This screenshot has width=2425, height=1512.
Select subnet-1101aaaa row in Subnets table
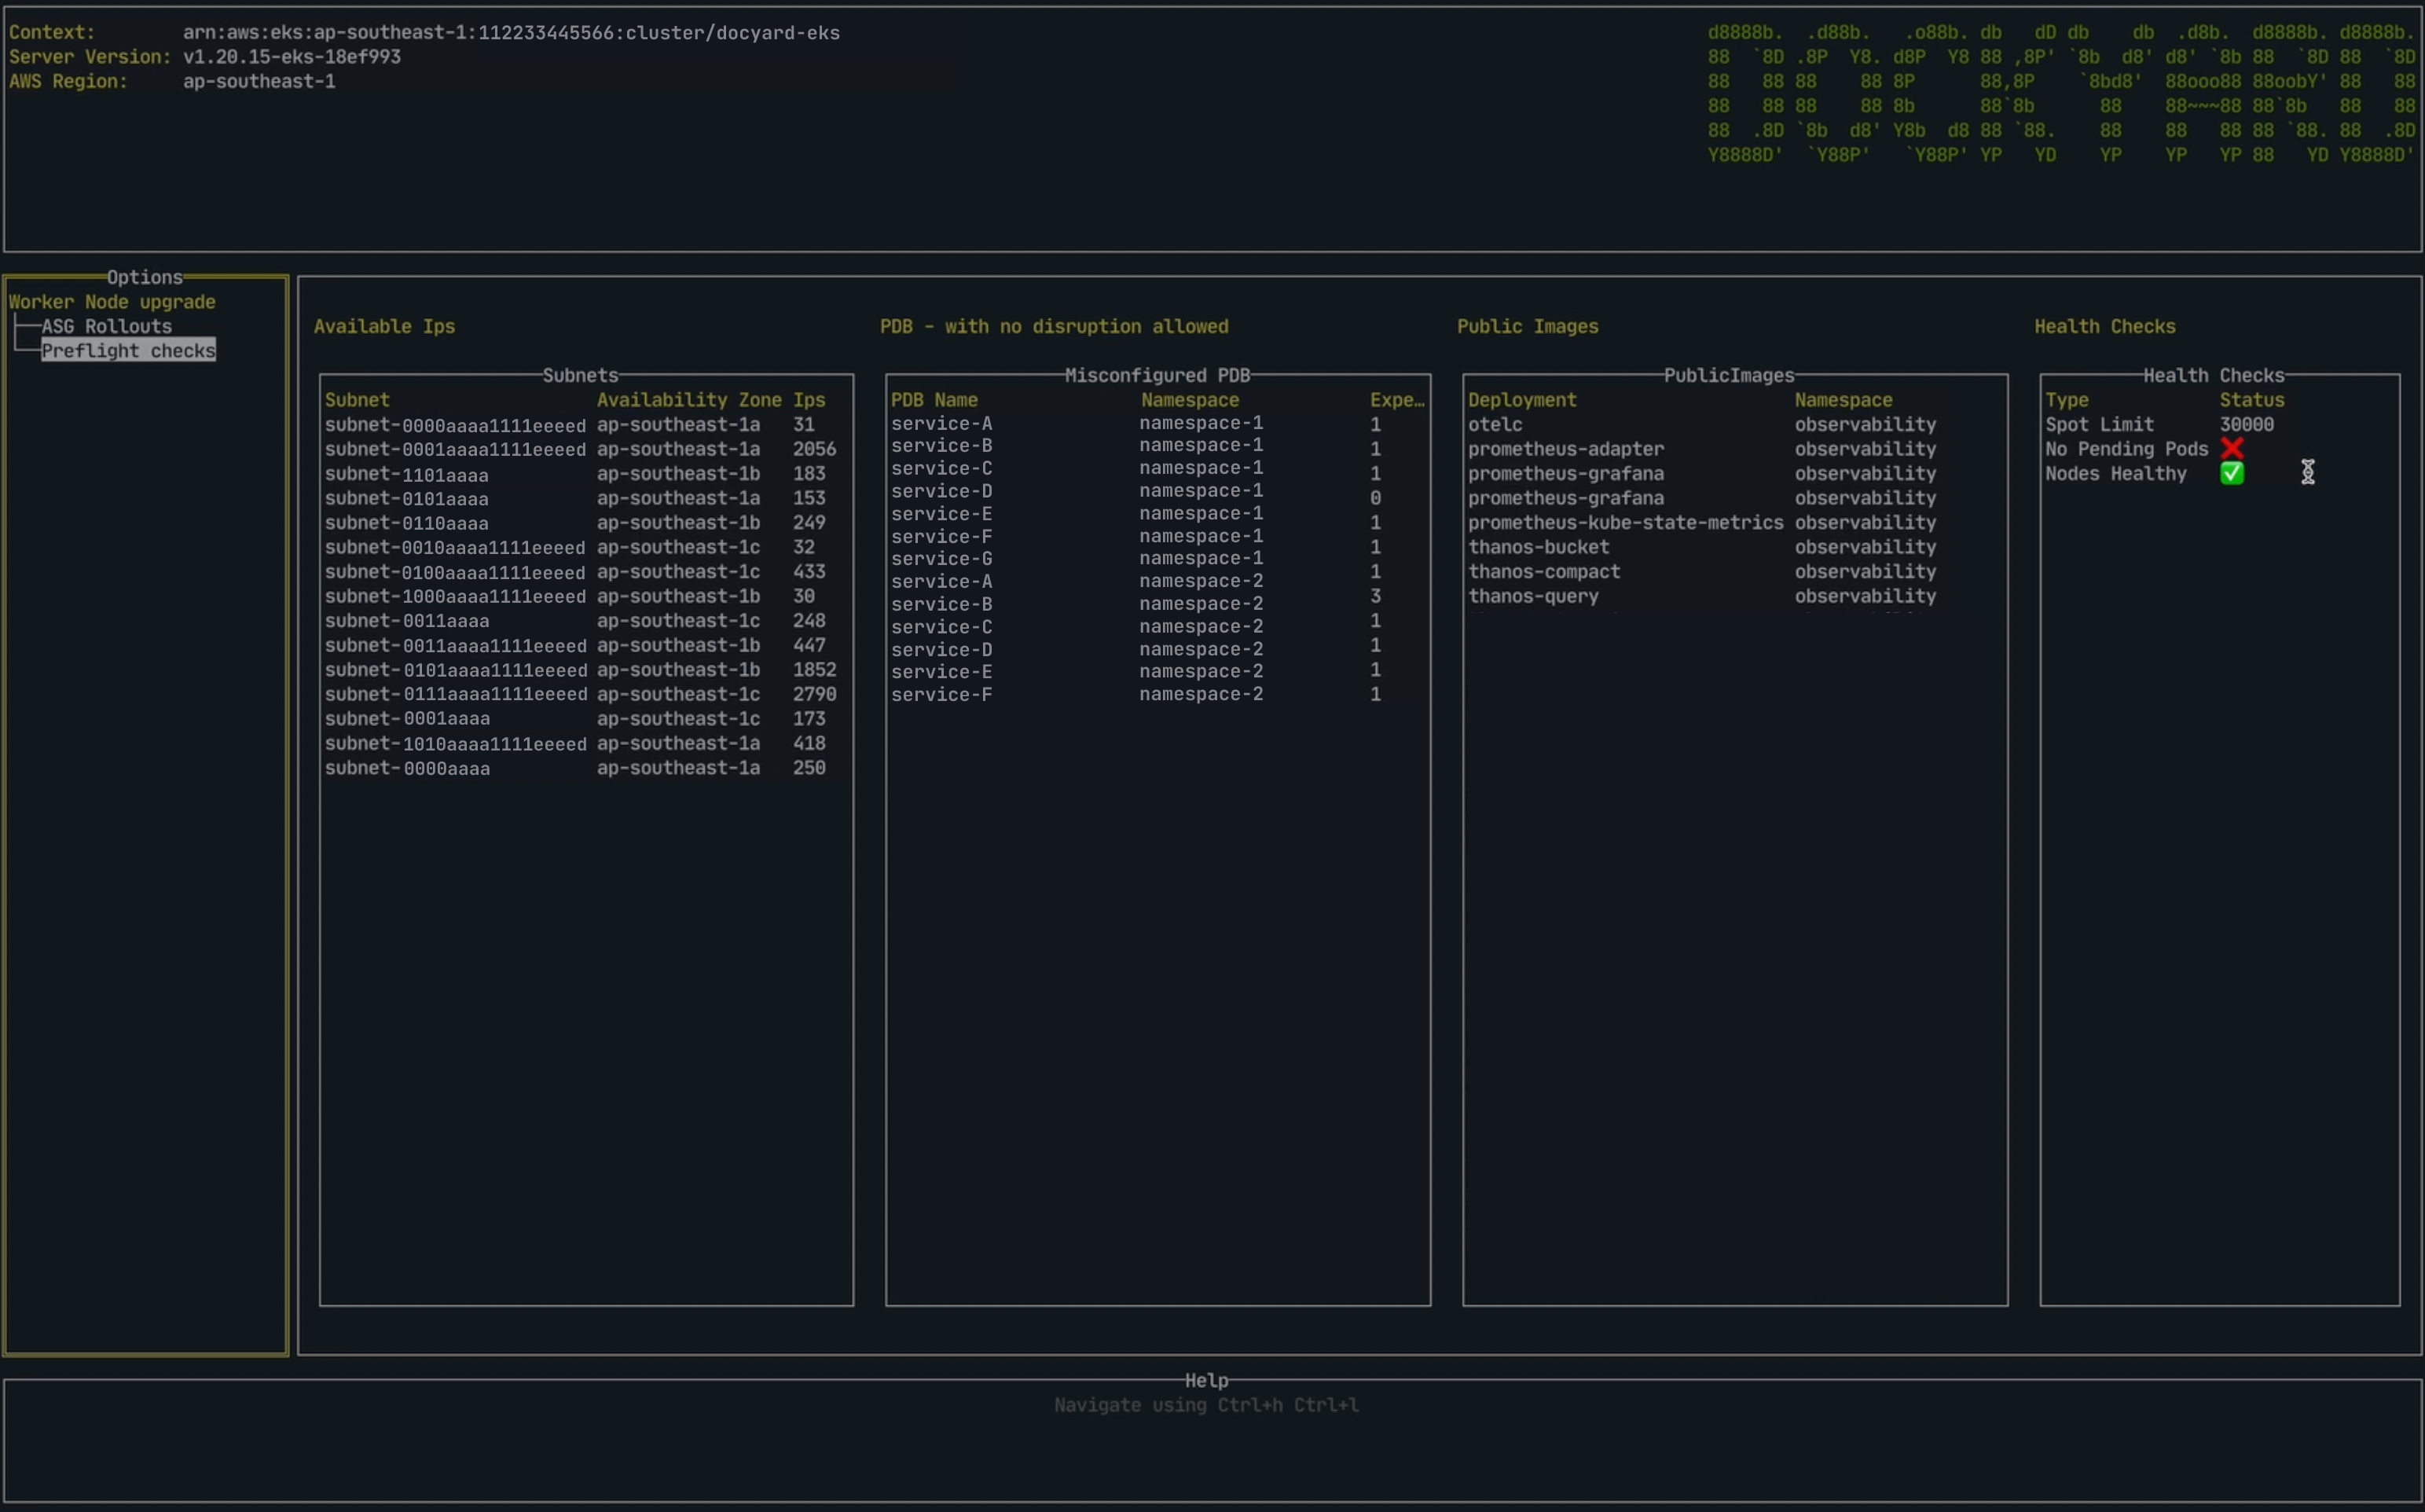[406, 474]
